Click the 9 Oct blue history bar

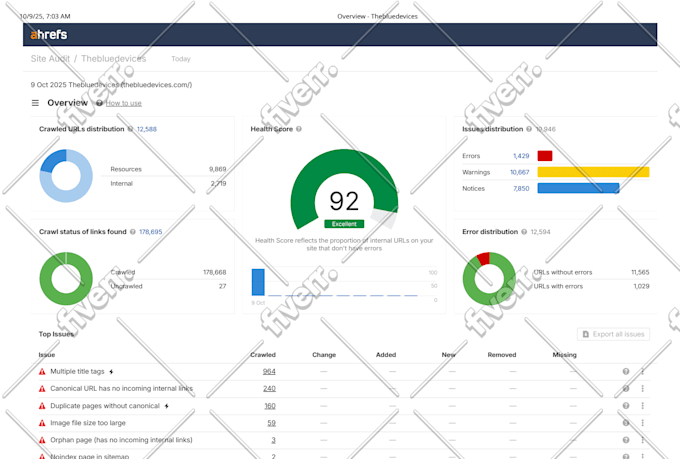[258, 282]
